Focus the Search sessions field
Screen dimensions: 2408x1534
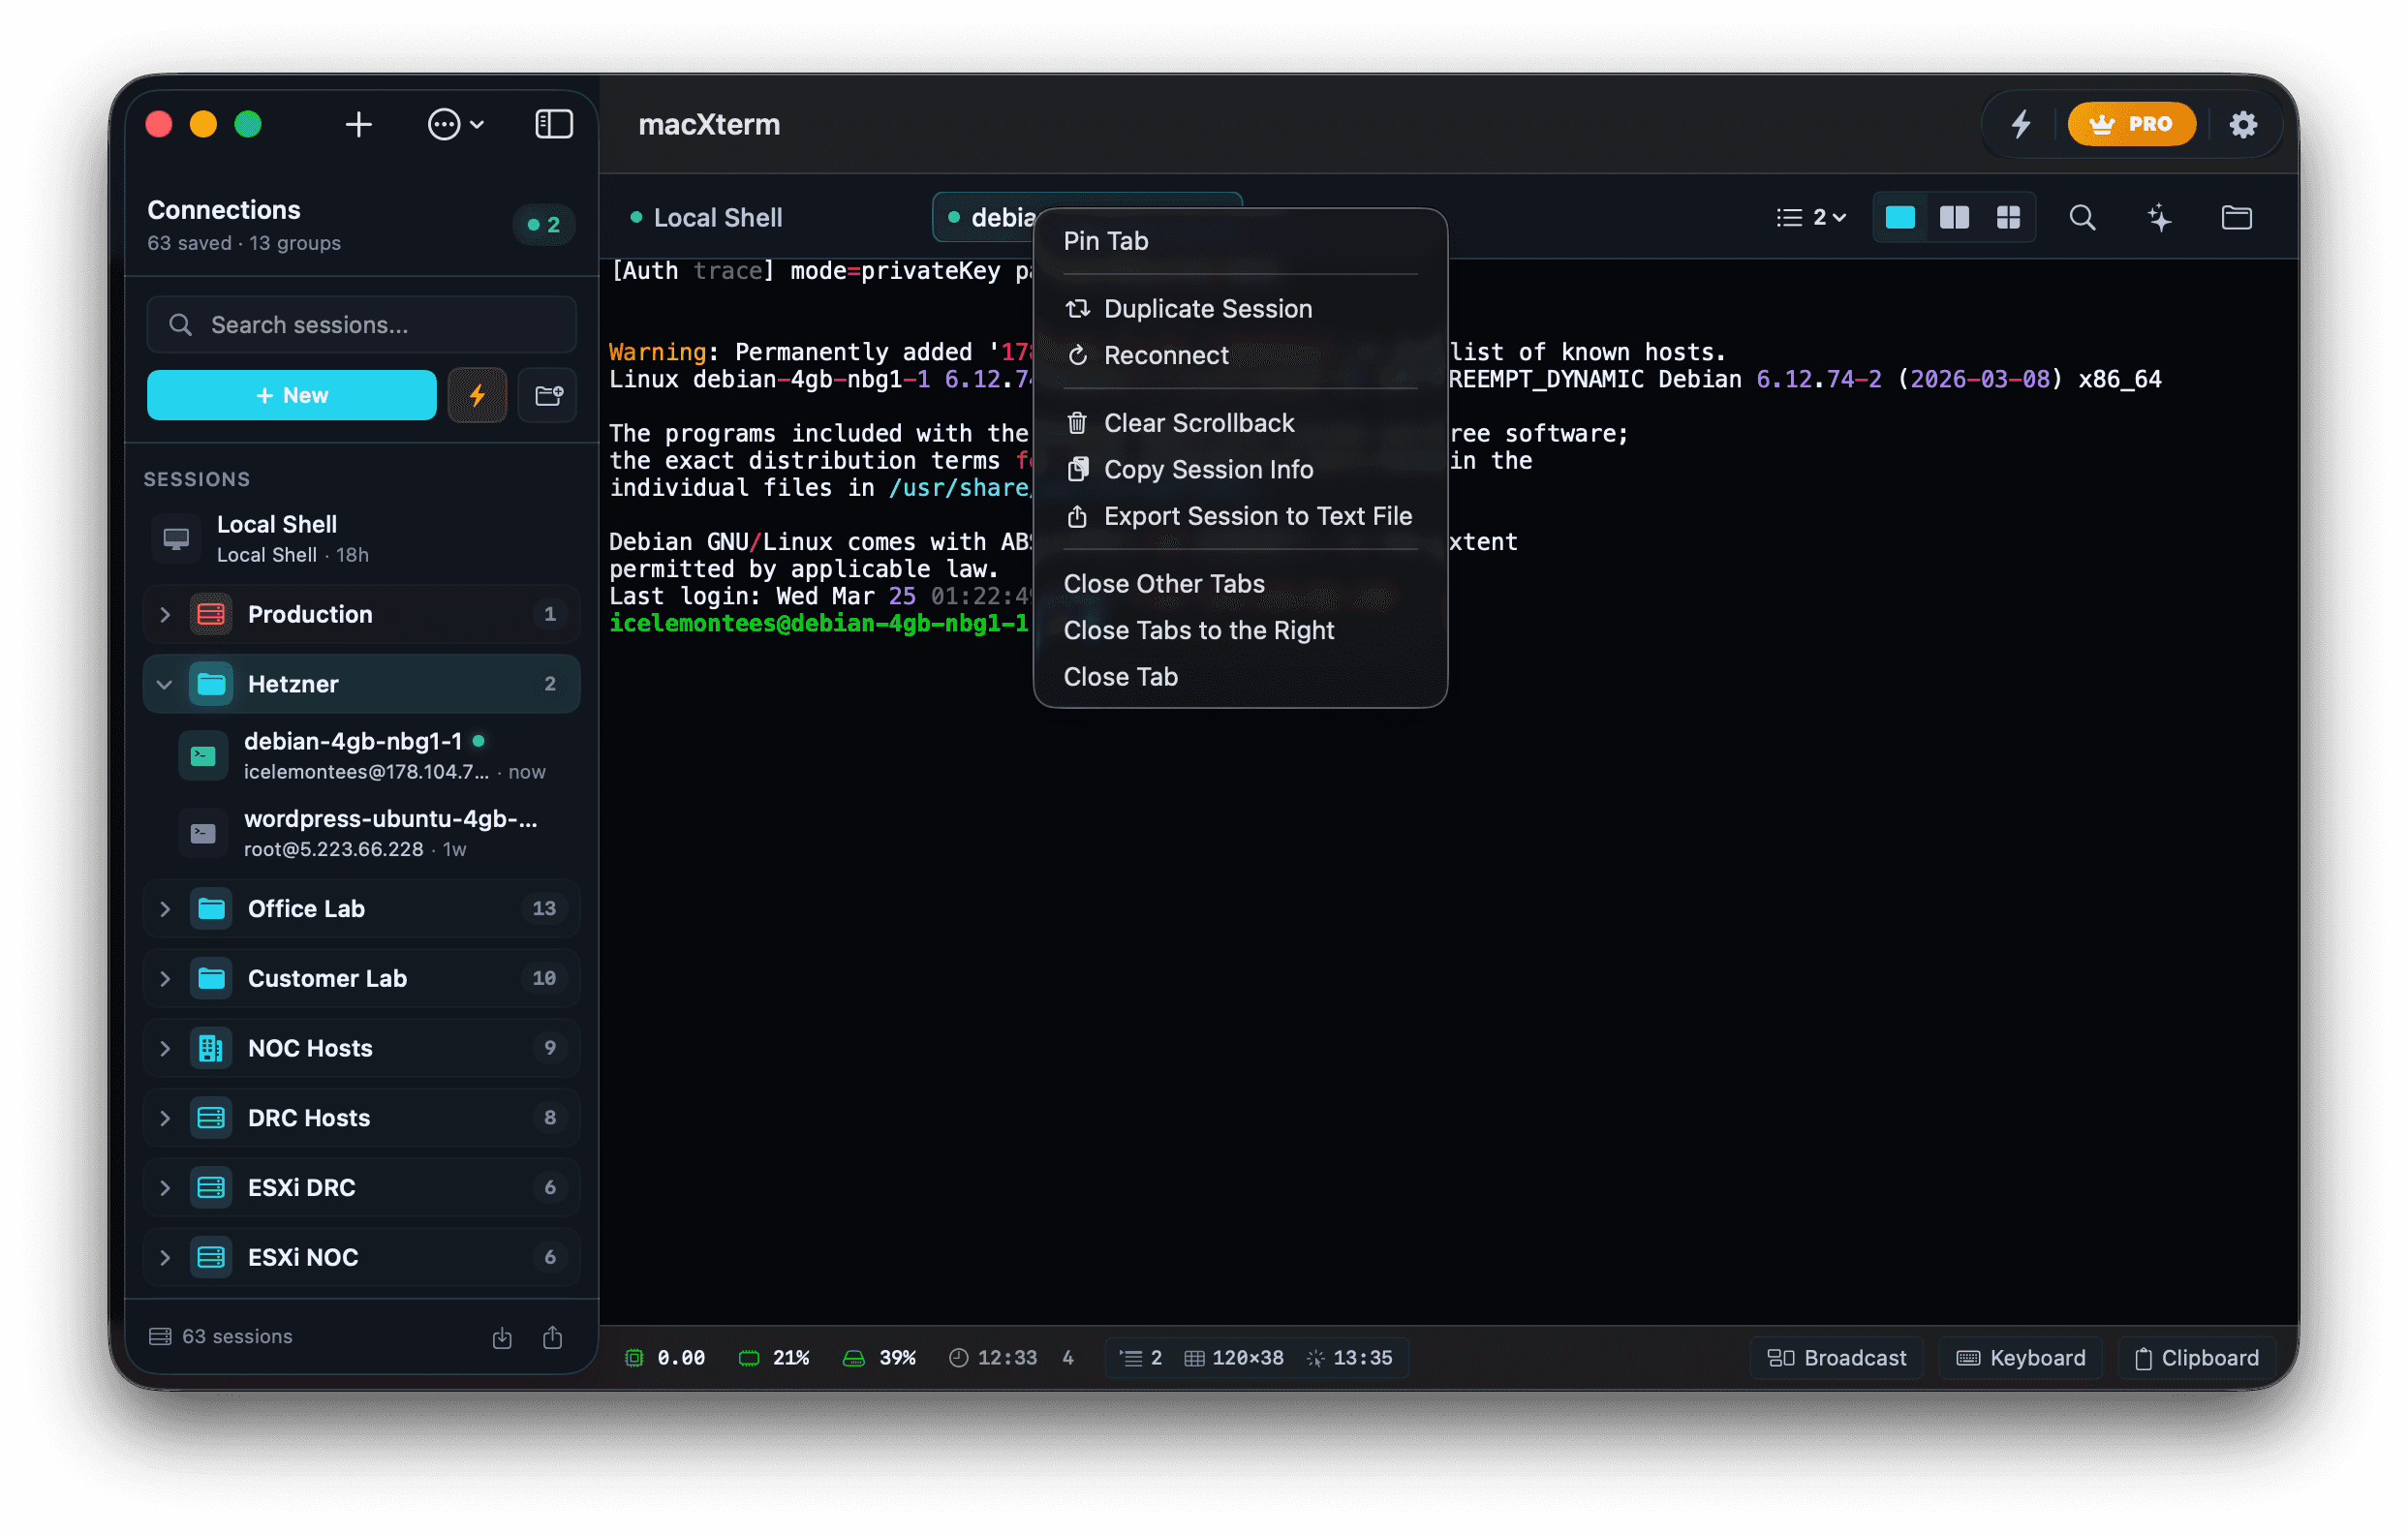362,325
